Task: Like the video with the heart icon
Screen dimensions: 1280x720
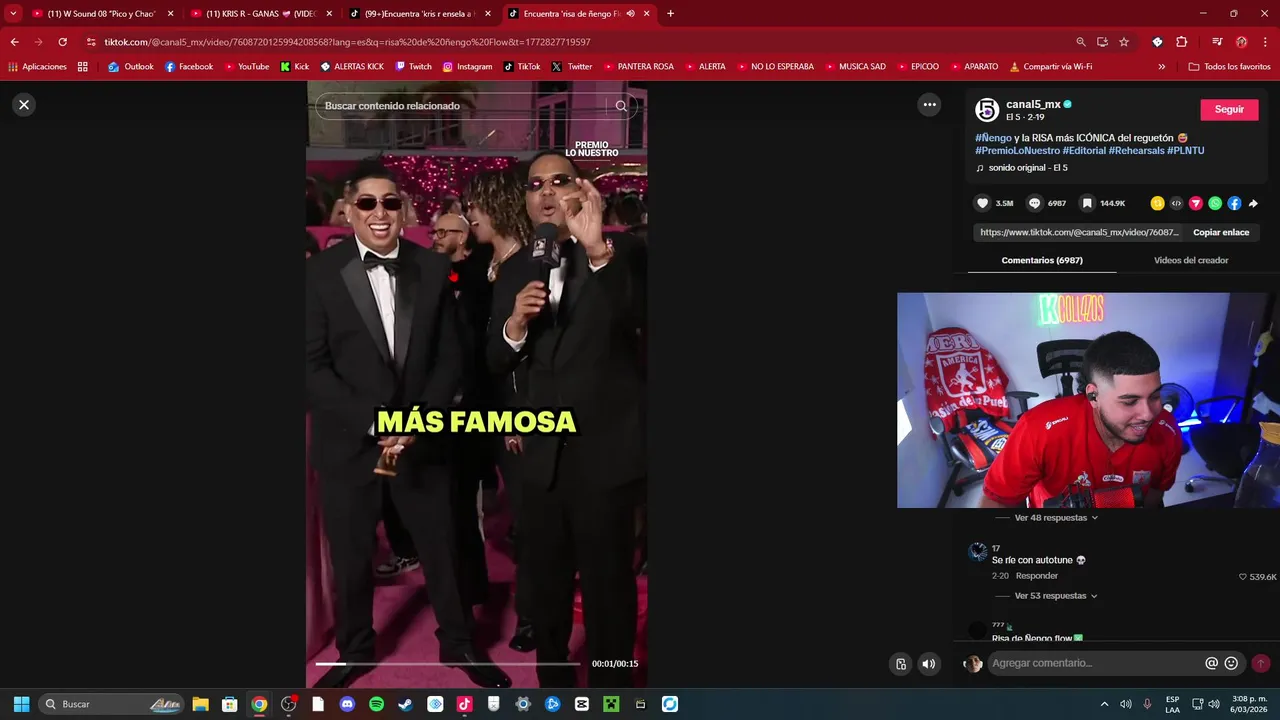Action: pos(983,203)
